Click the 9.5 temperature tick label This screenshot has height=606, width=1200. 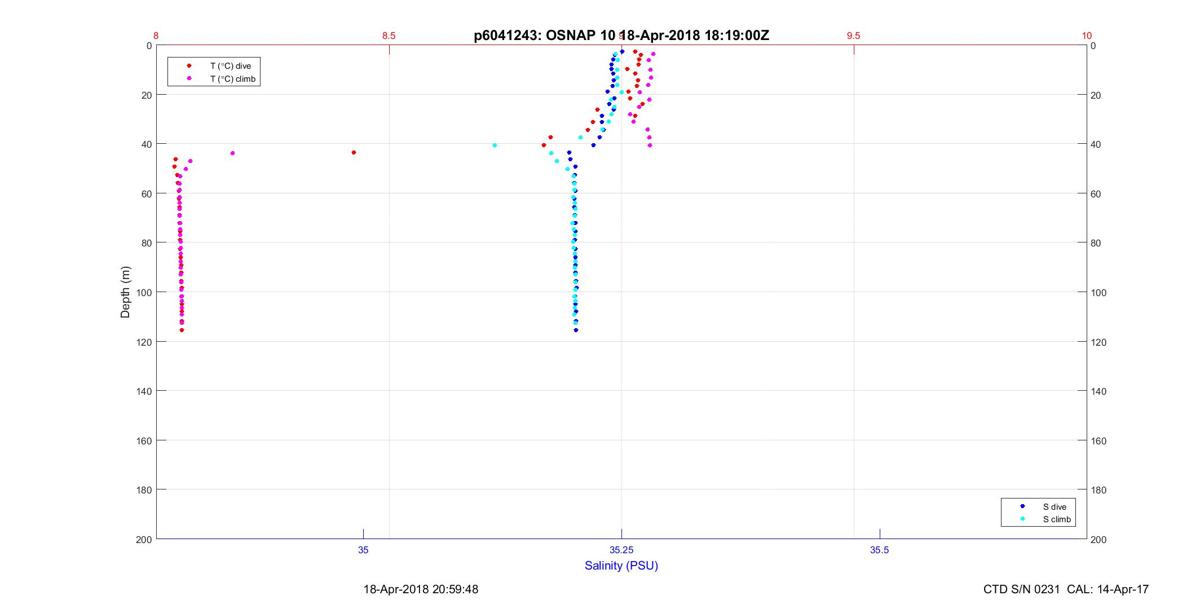pos(854,35)
